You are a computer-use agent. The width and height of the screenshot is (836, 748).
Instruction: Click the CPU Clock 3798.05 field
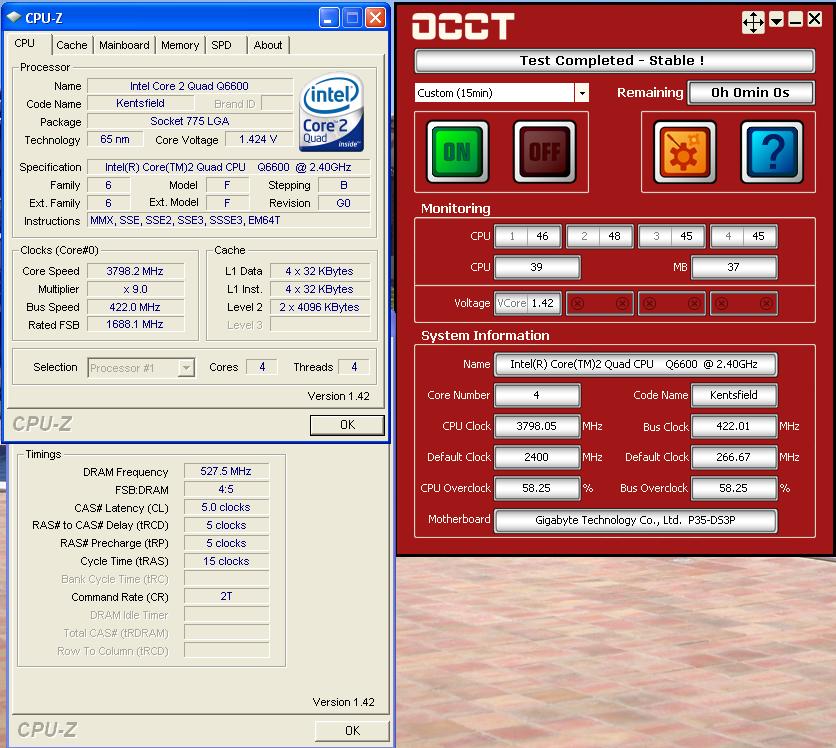(537, 426)
